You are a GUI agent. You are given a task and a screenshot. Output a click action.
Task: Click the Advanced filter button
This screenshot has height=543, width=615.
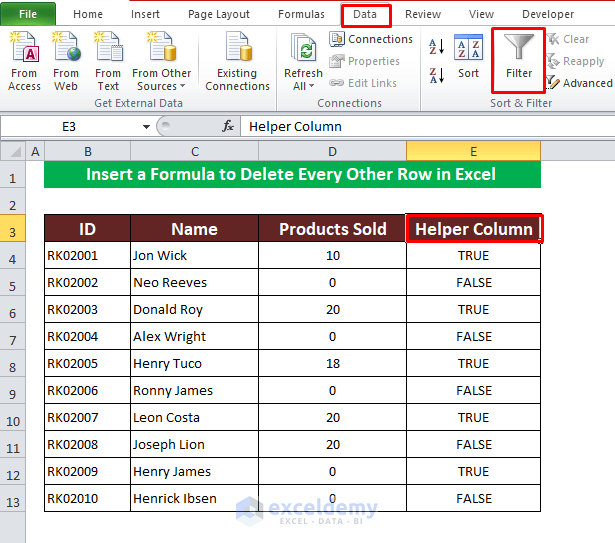pyautogui.click(x=579, y=83)
